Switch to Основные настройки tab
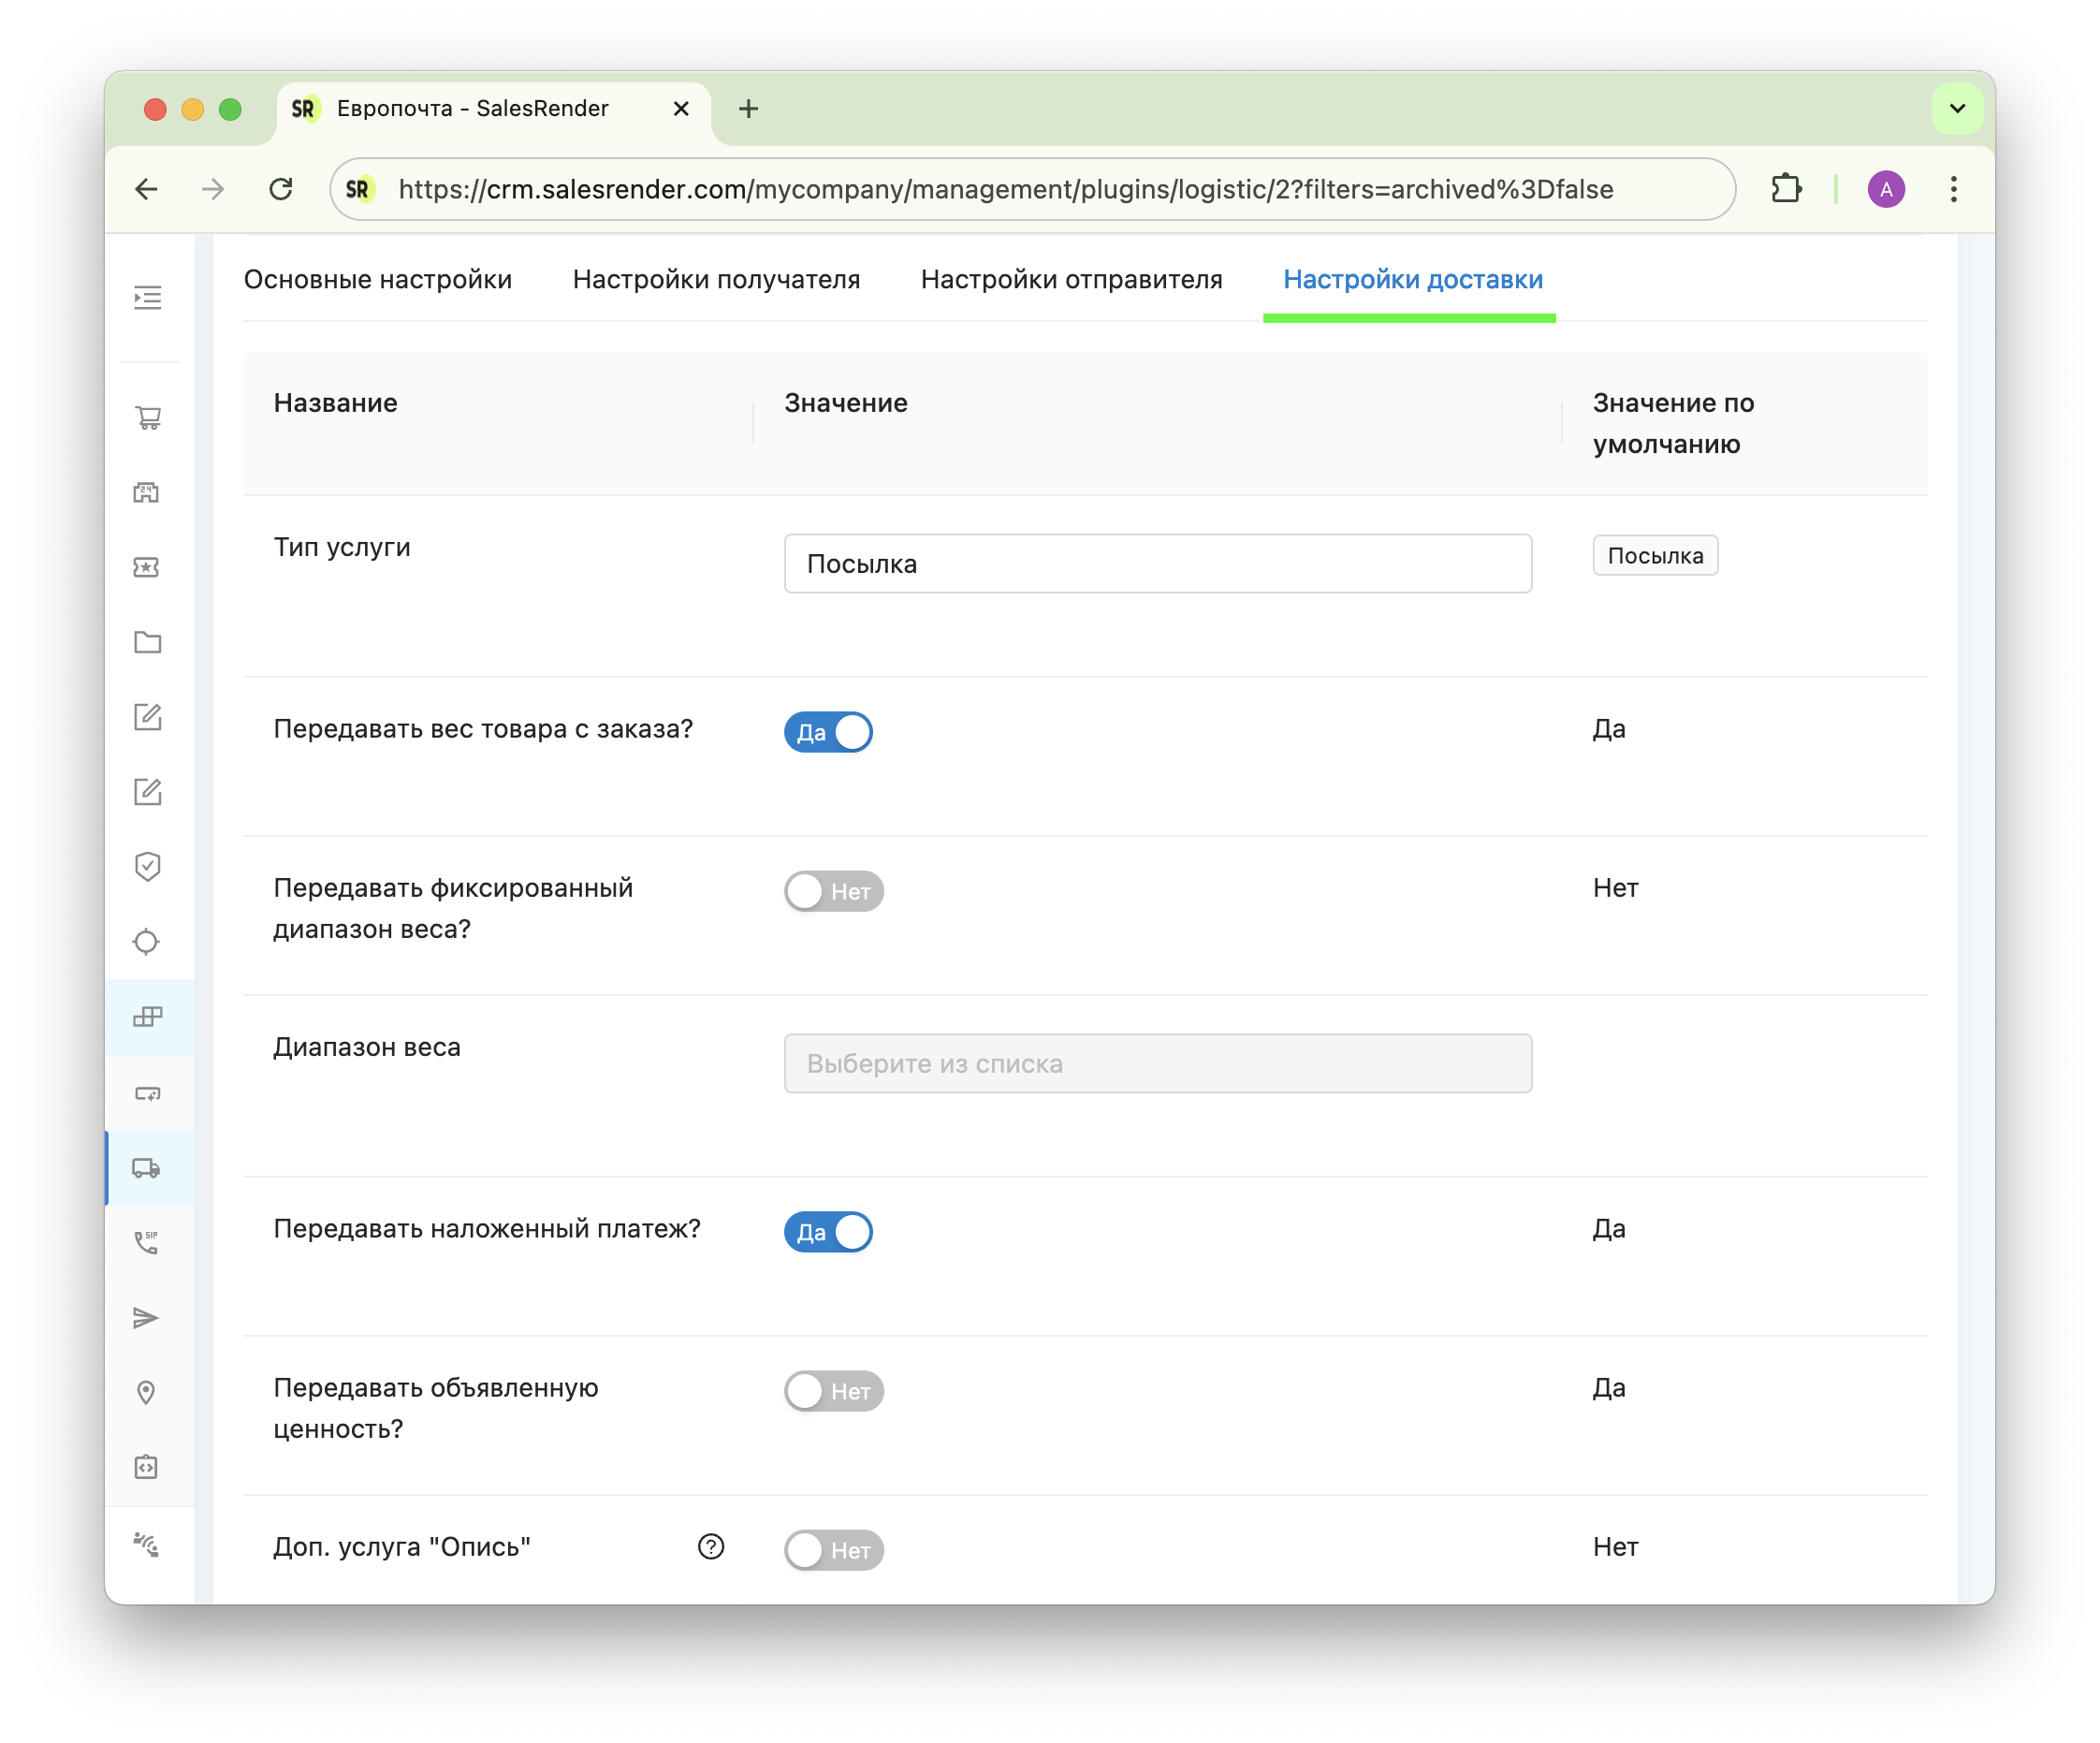 tap(378, 279)
